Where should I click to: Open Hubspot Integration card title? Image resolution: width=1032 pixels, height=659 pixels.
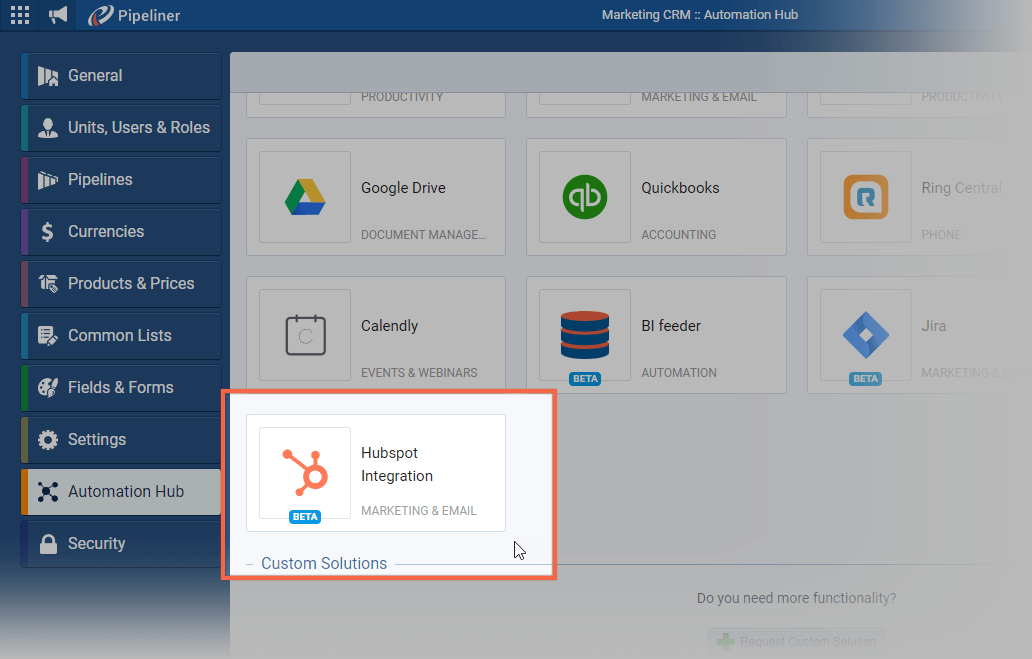397,464
